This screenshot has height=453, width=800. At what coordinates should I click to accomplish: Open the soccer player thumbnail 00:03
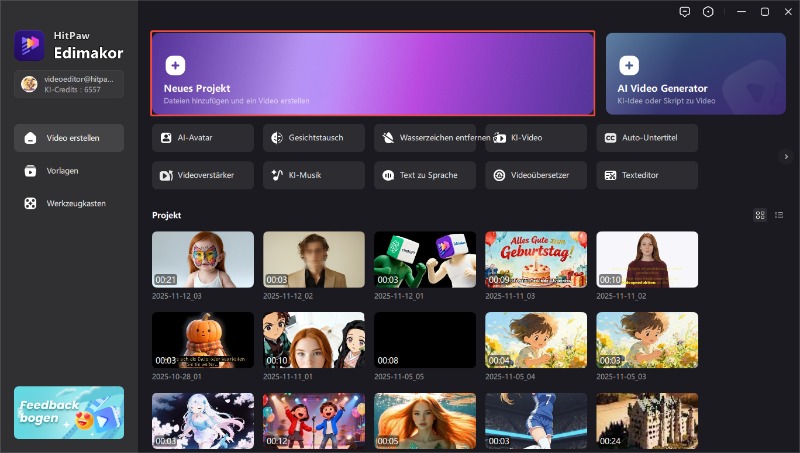coord(536,421)
